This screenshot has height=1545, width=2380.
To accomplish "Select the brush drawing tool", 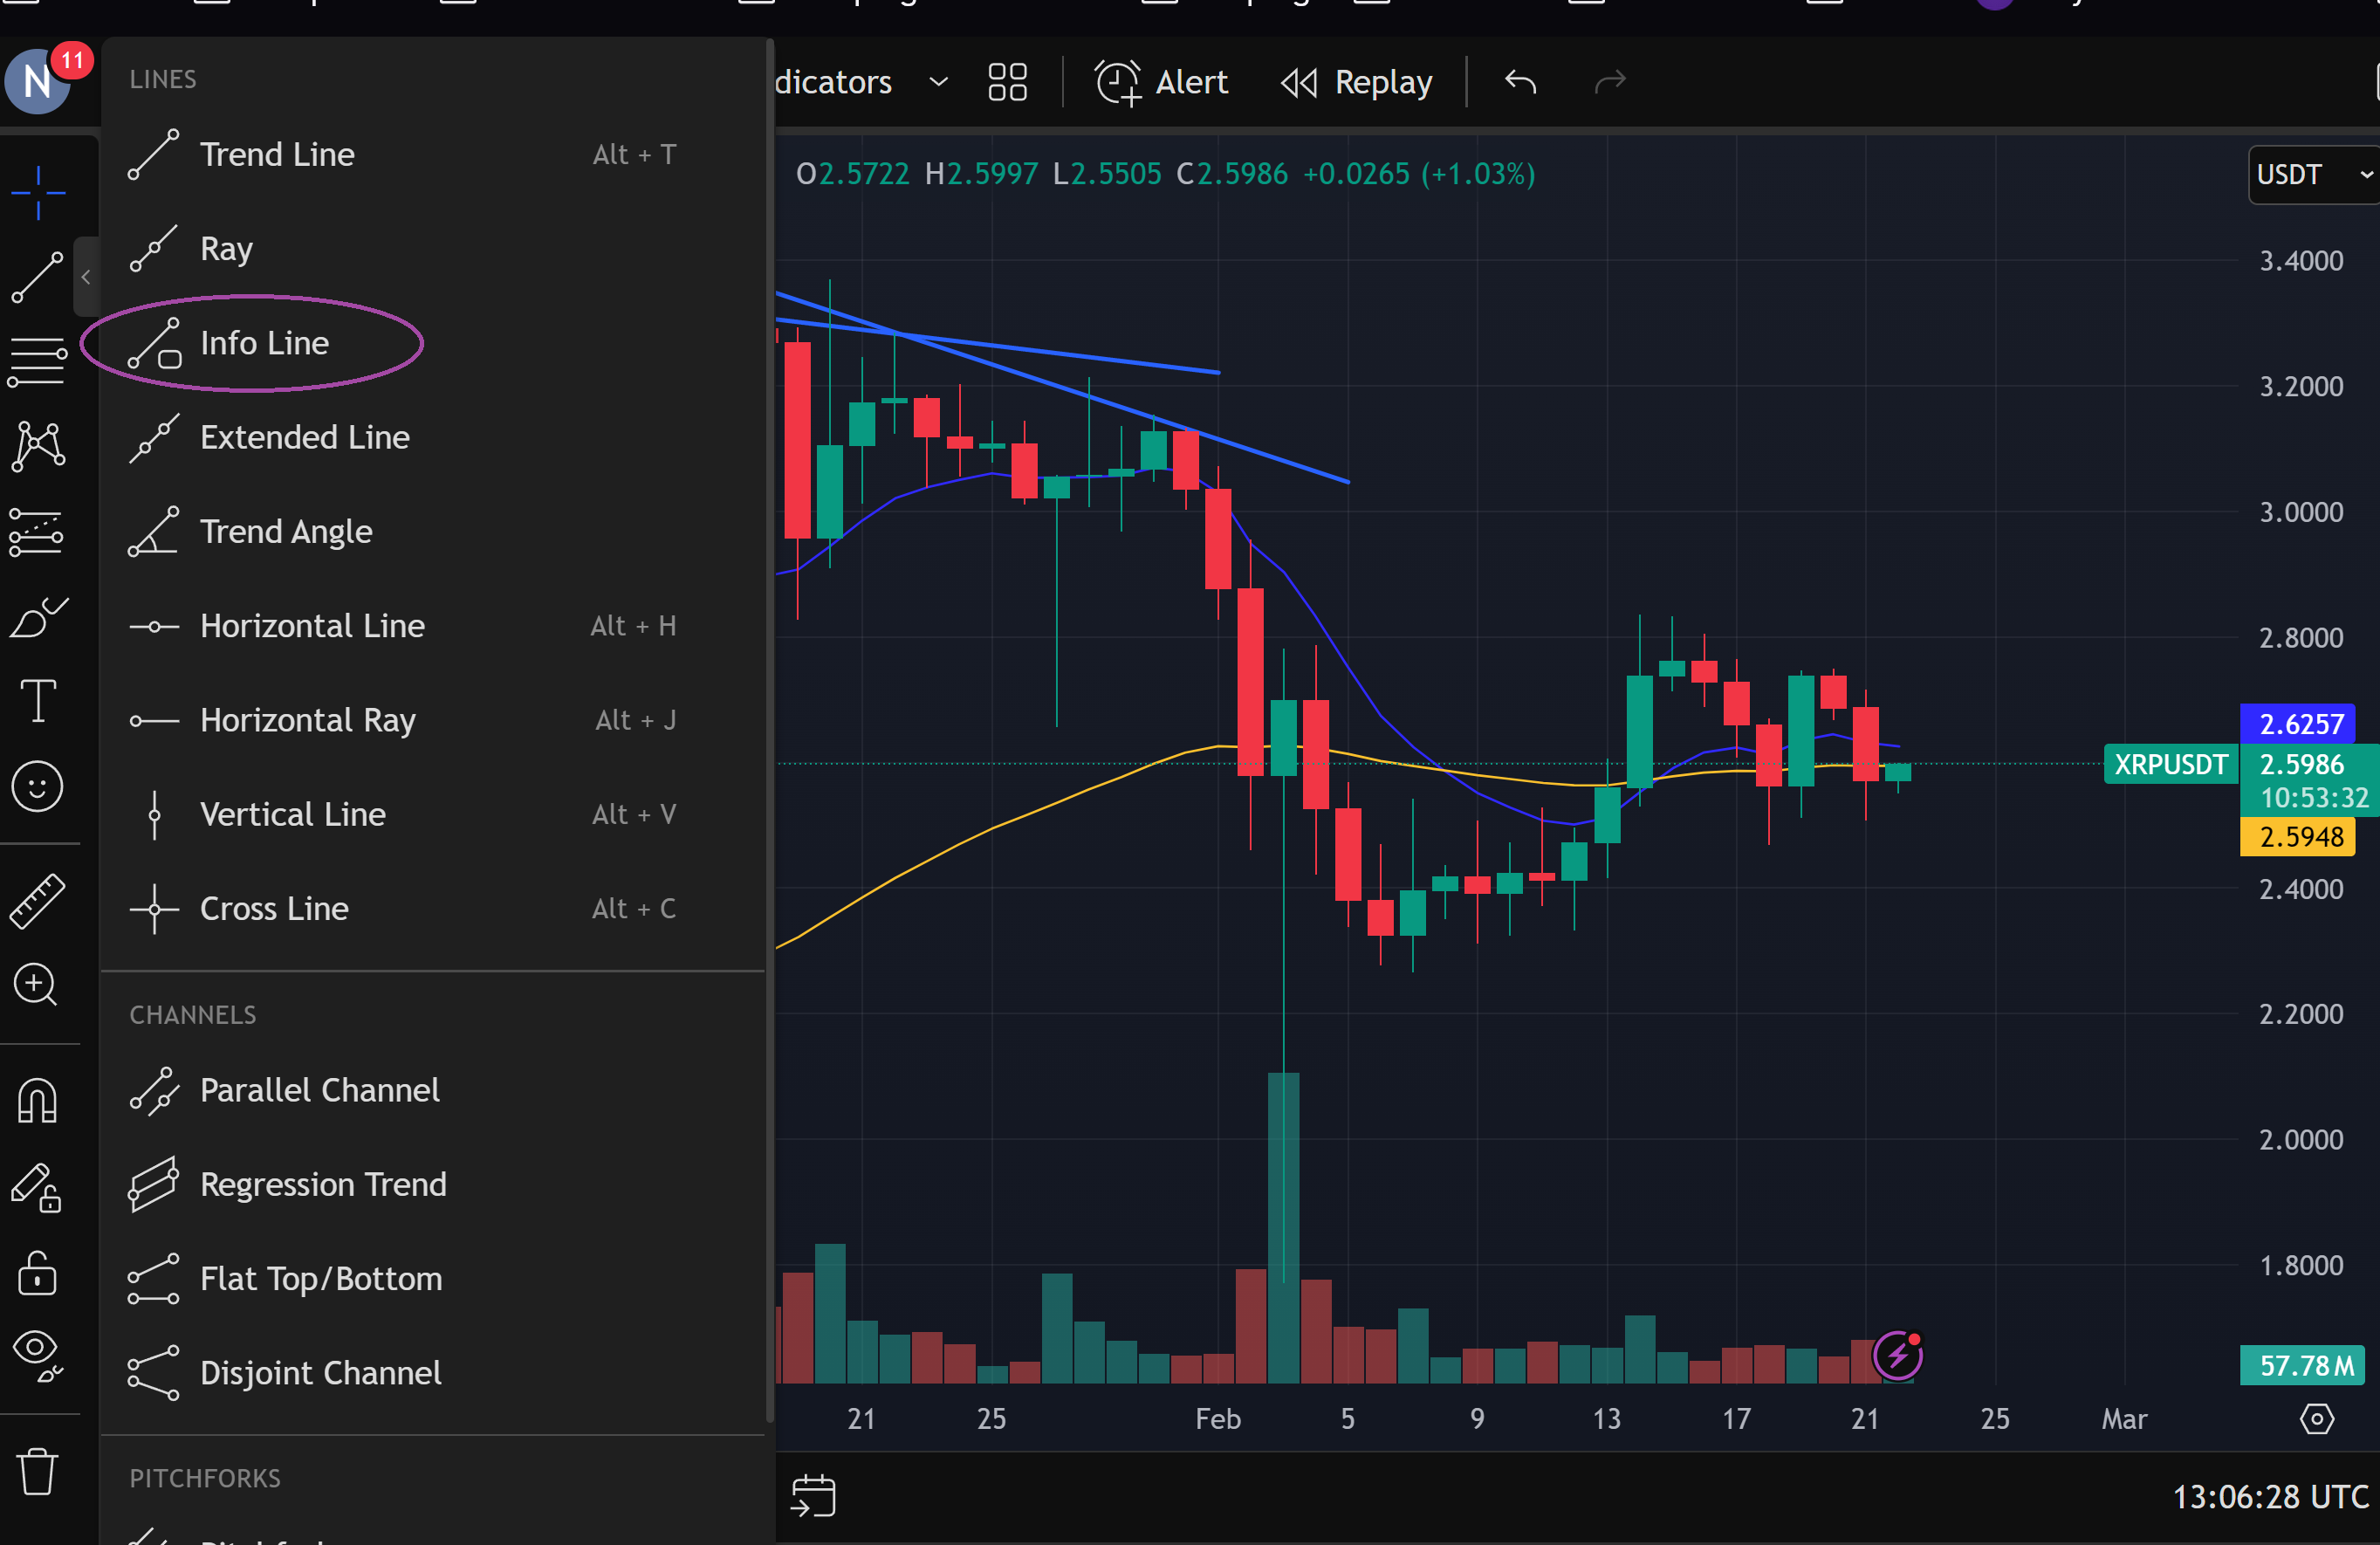I will [38, 617].
